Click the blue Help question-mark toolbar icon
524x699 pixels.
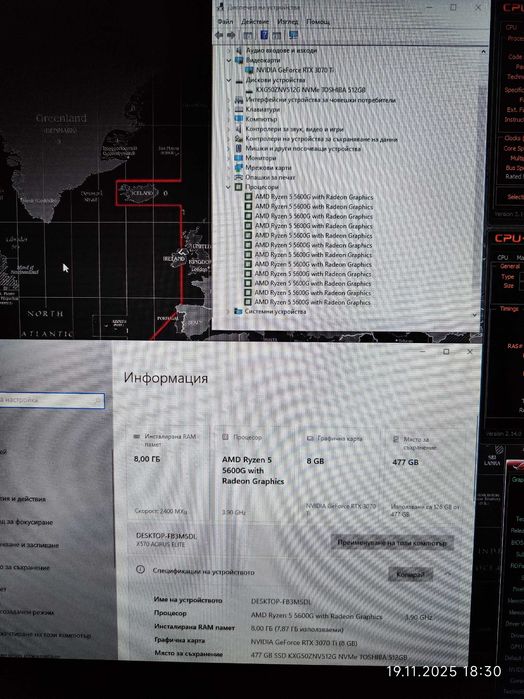tap(264, 35)
